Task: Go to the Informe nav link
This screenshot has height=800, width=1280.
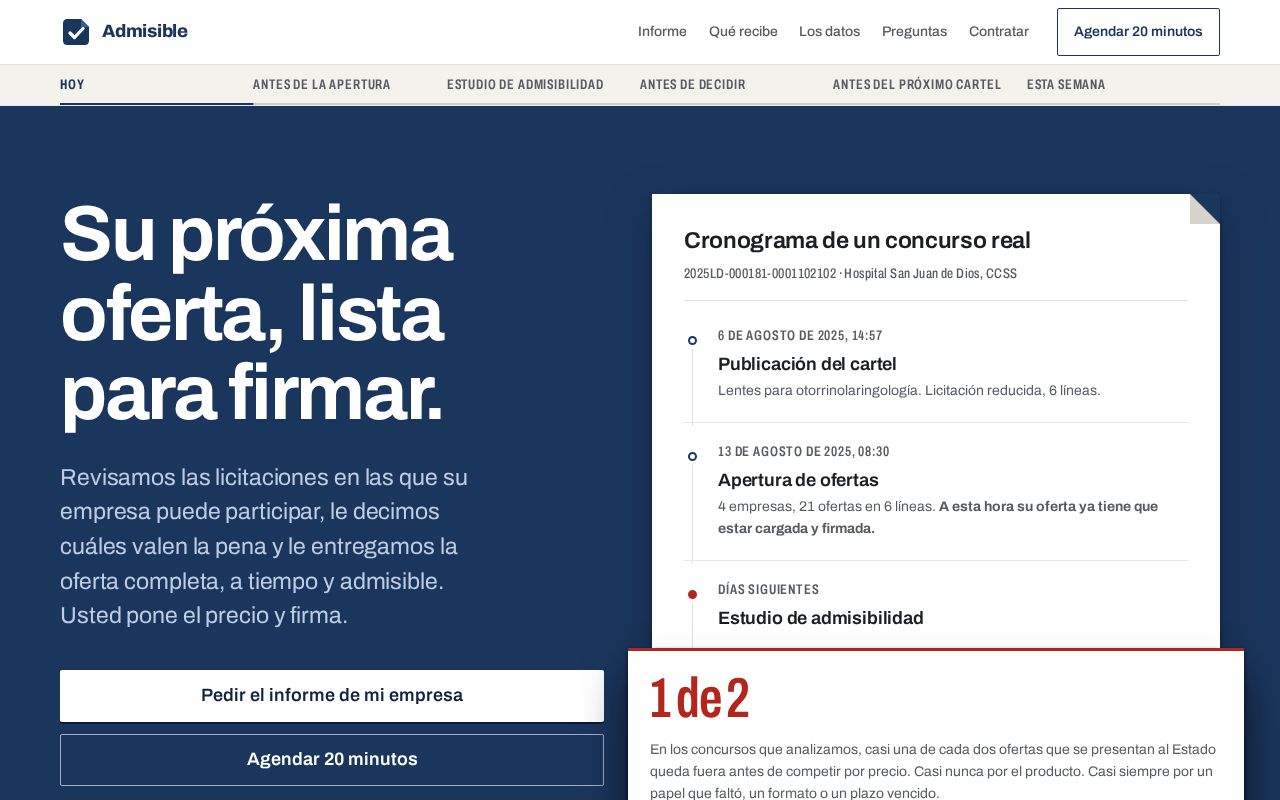Action: 662,31
